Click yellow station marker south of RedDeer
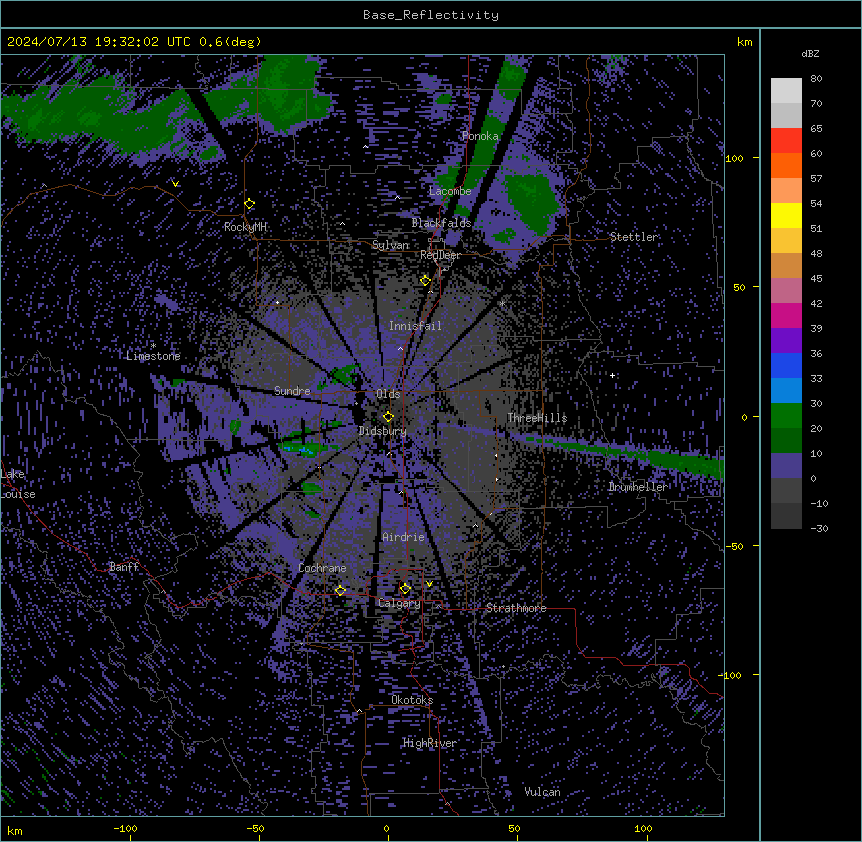 point(425,281)
